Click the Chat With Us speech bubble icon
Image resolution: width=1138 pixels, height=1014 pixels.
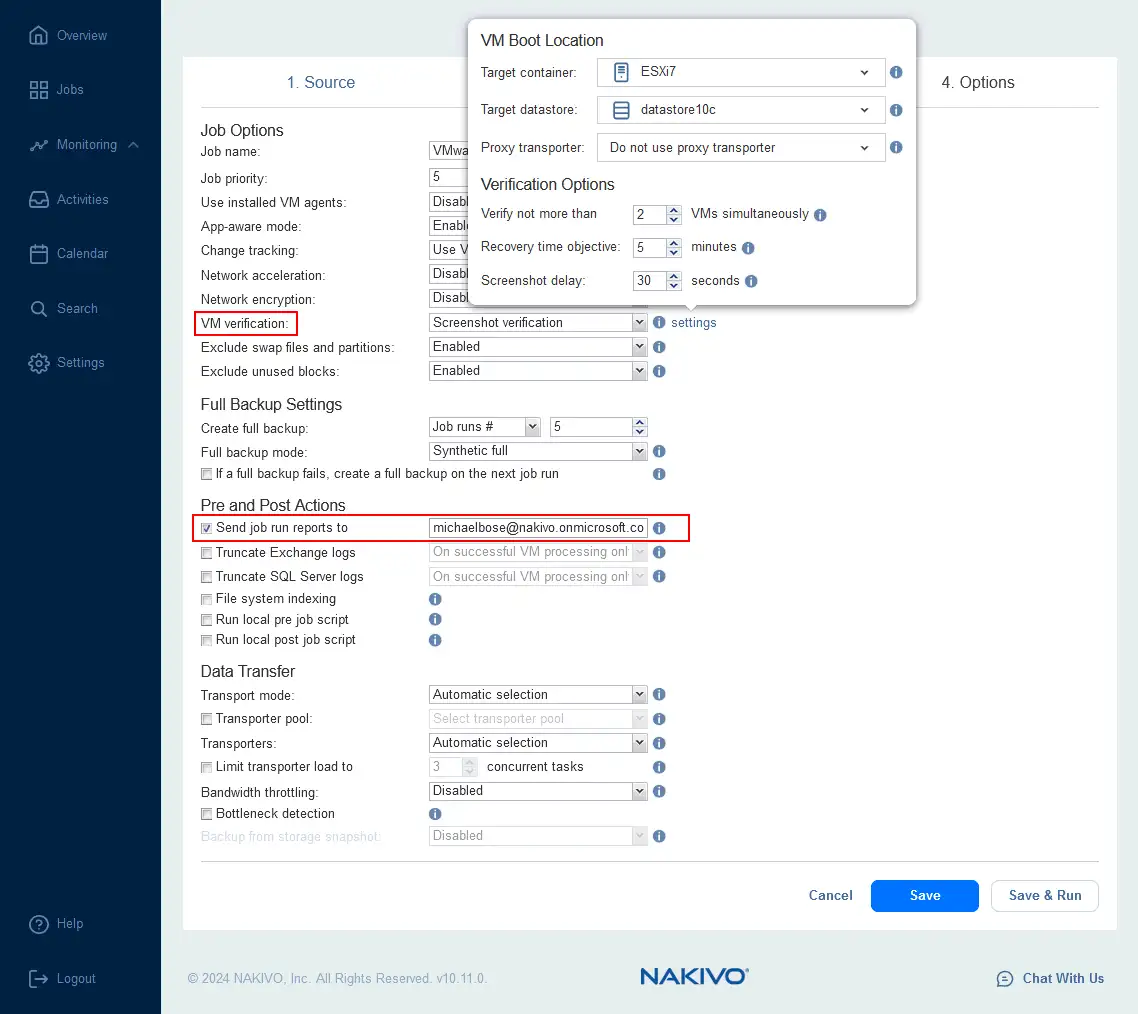pyautogui.click(x=1004, y=979)
